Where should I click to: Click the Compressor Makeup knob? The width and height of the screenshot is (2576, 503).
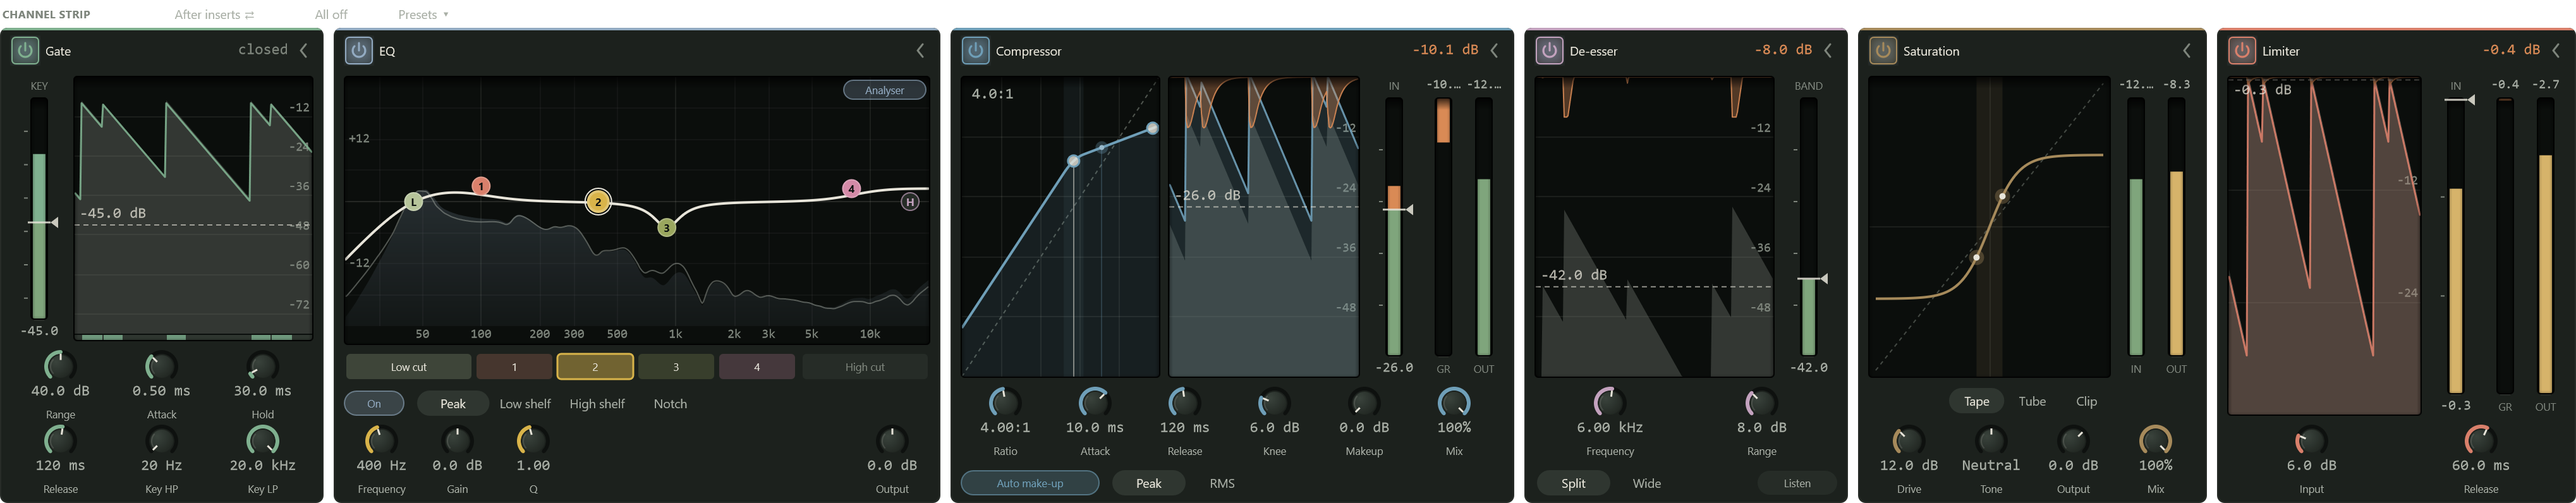point(1364,402)
